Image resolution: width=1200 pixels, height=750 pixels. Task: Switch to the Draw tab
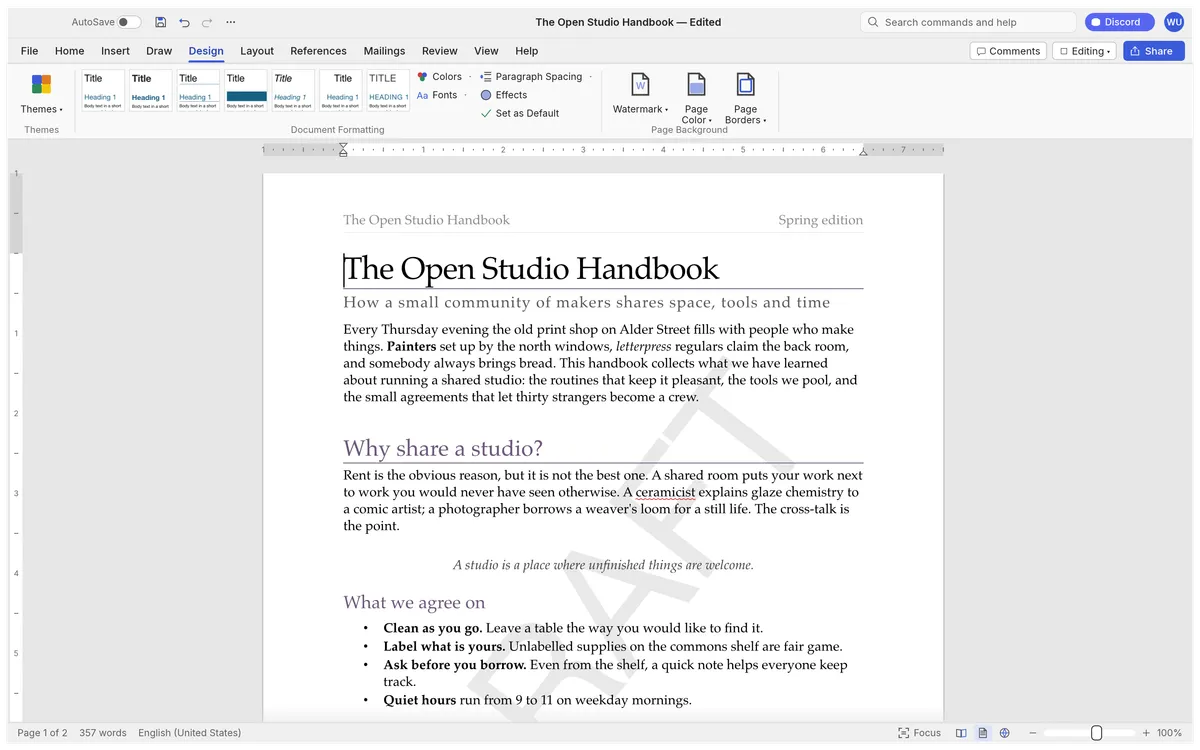159,51
